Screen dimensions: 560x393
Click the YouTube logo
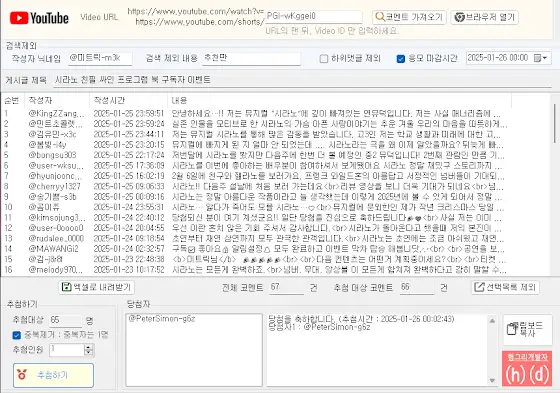point(39,18)
